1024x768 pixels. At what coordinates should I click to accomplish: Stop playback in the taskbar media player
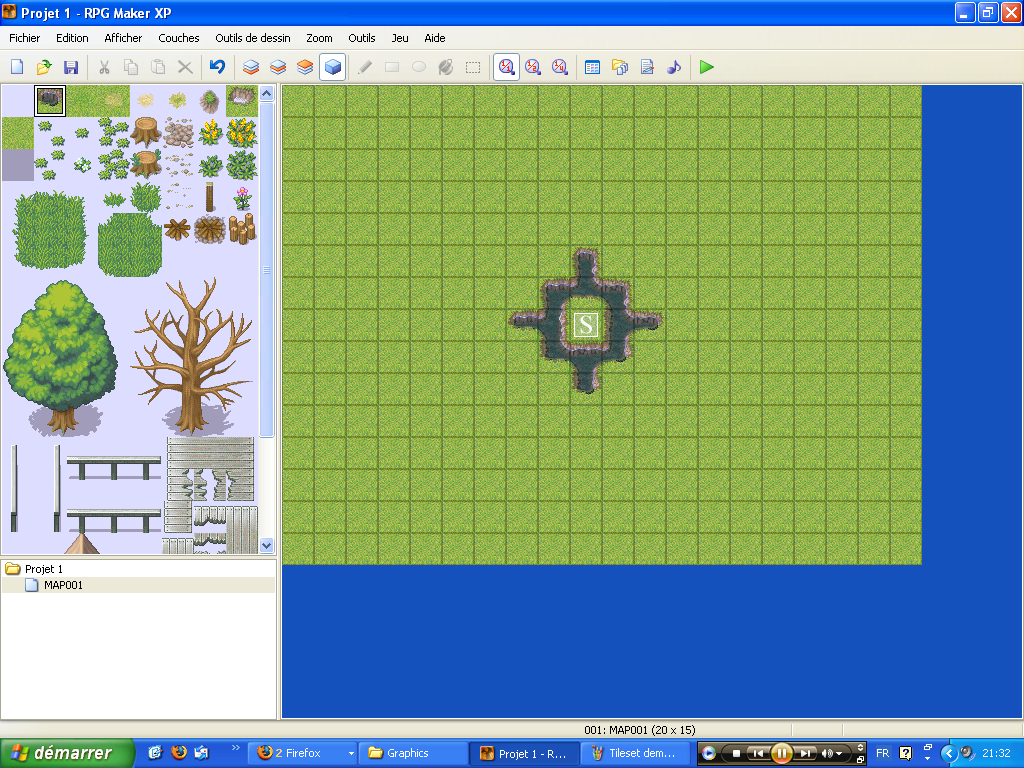click(x=736, y=753)
